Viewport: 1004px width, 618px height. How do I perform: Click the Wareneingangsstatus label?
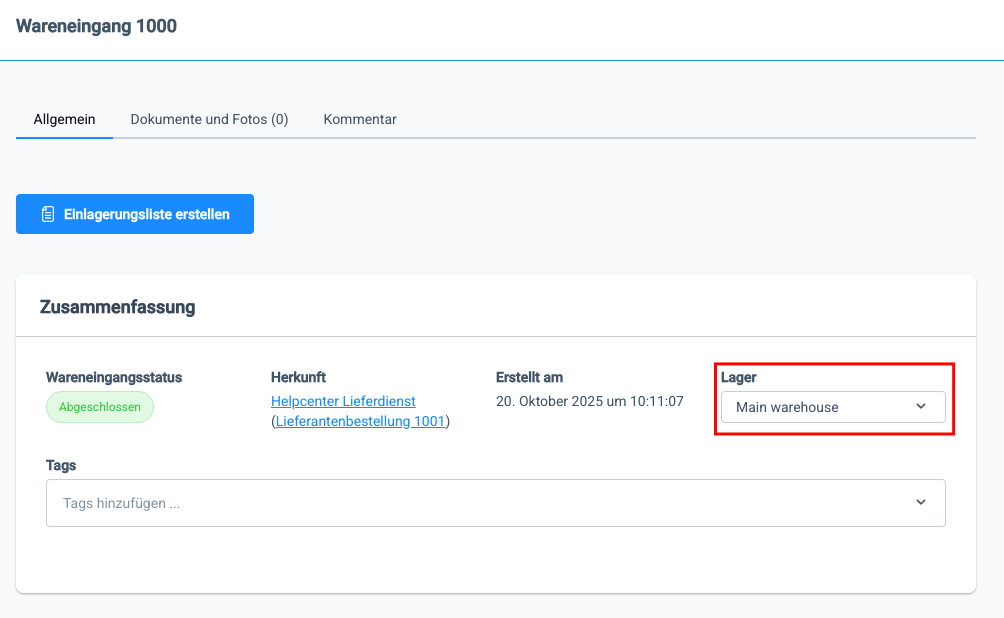click(x=114, y=377)
